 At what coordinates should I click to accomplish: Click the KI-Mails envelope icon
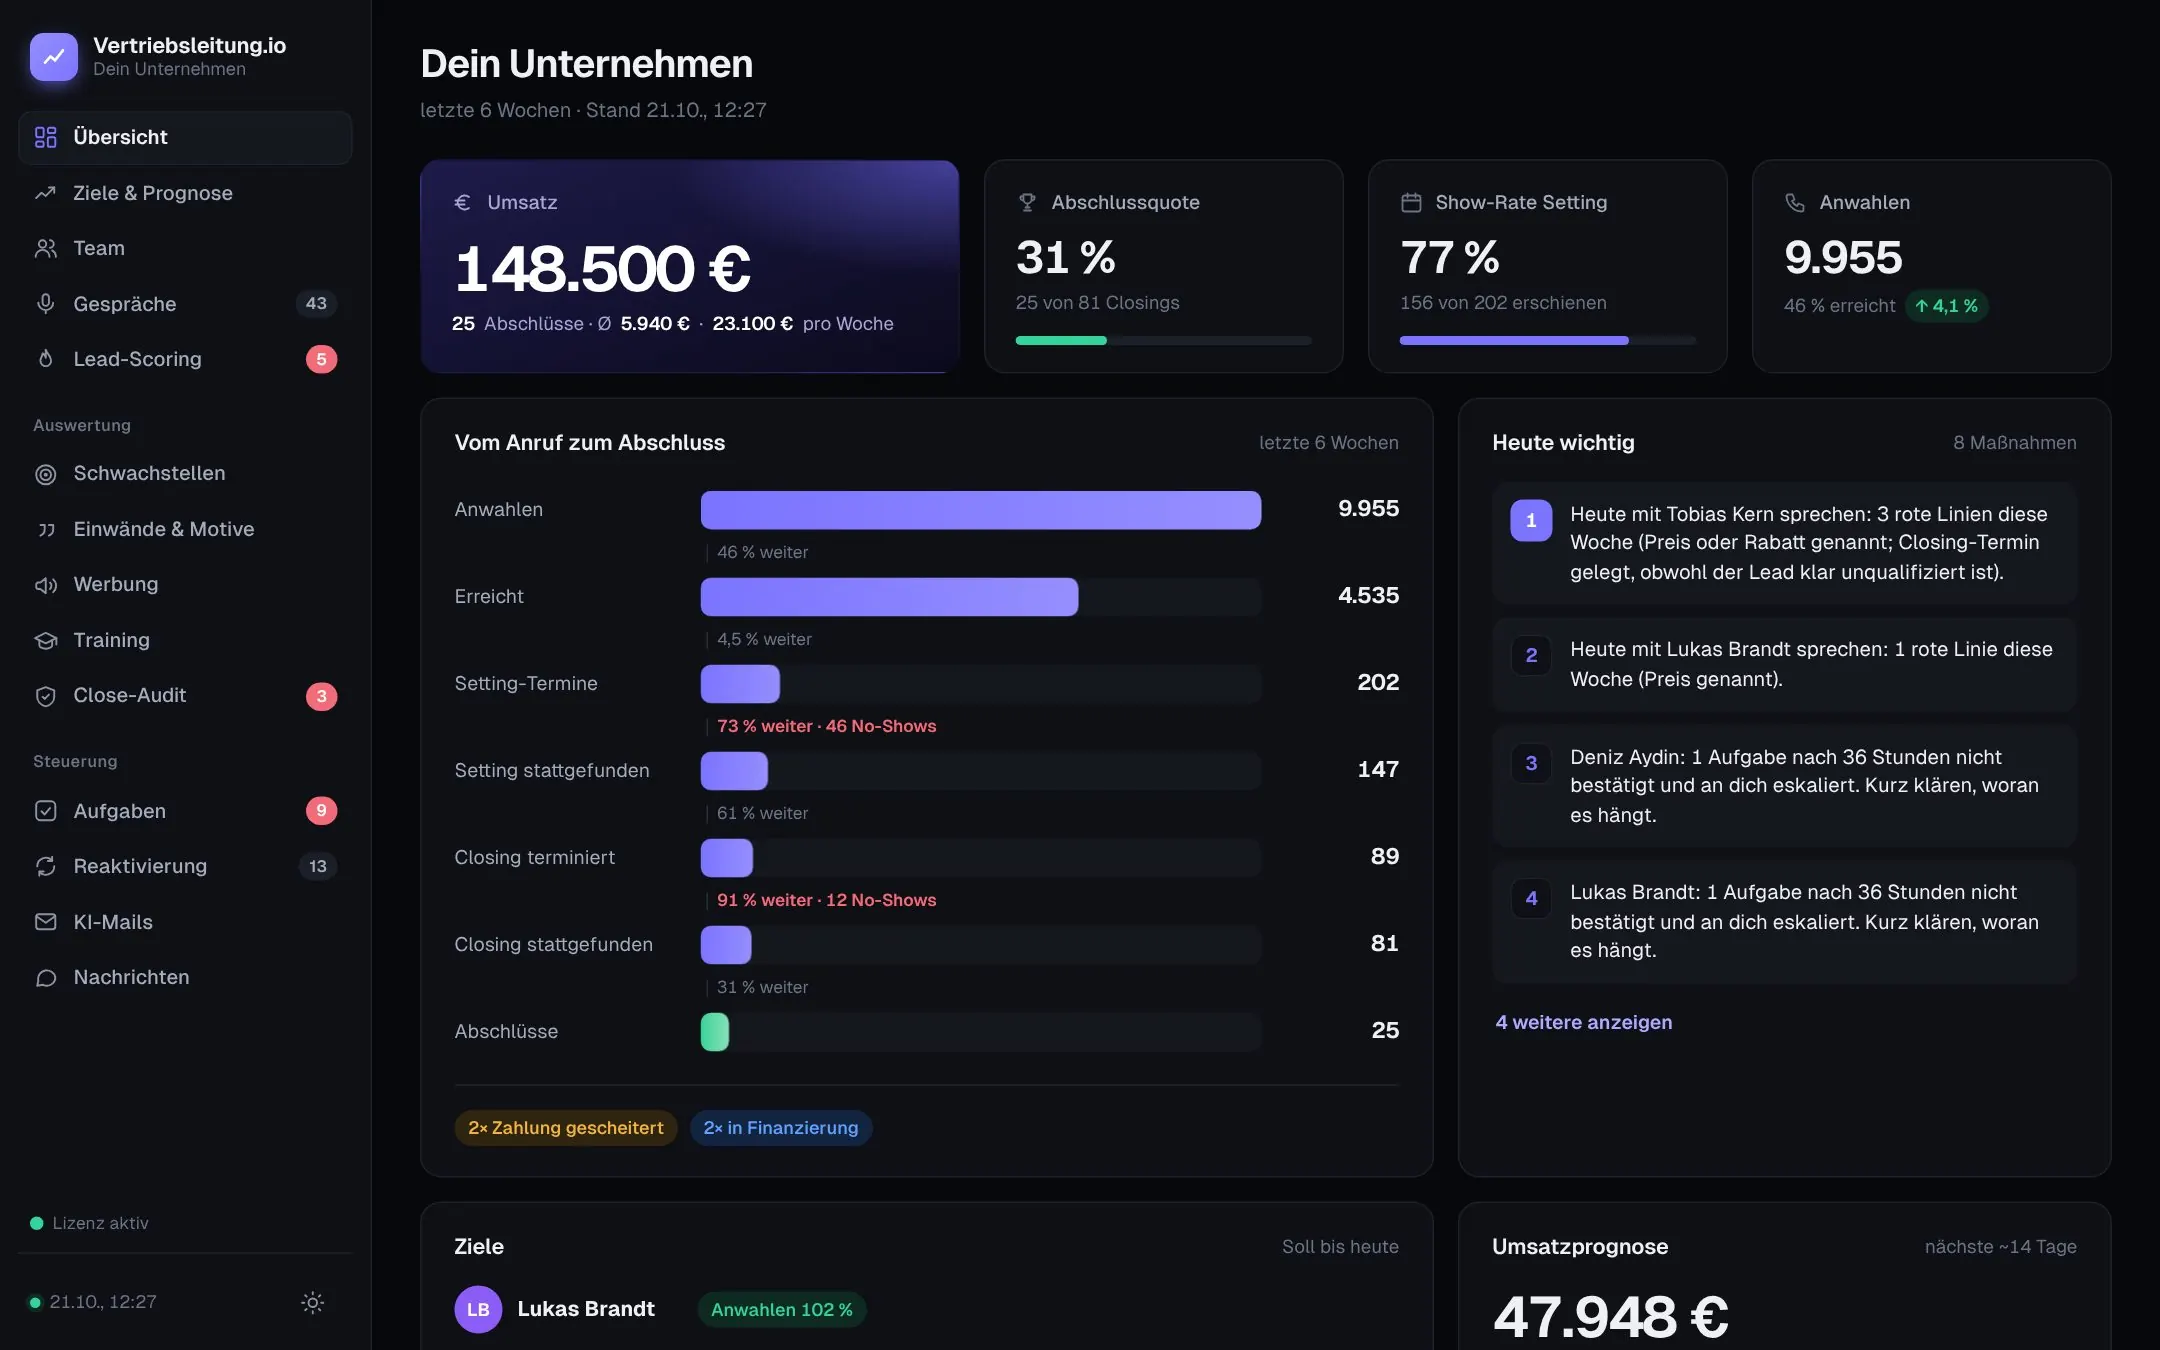[46, 922]
